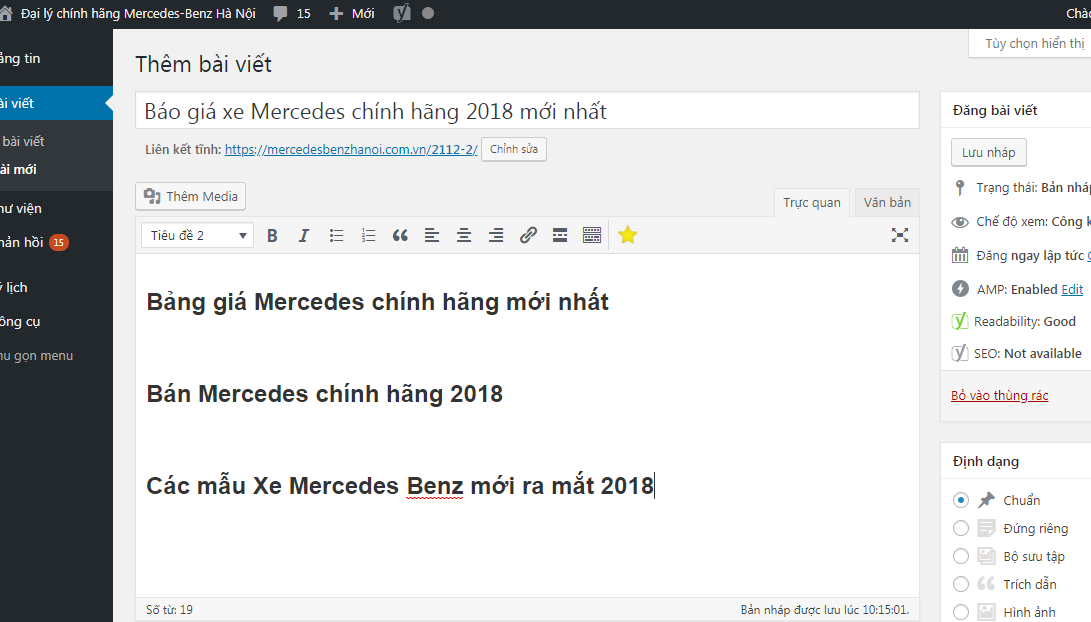Click Bỏ vào thùng rác link
The image size is (1091, 622).
point(1000,395)
